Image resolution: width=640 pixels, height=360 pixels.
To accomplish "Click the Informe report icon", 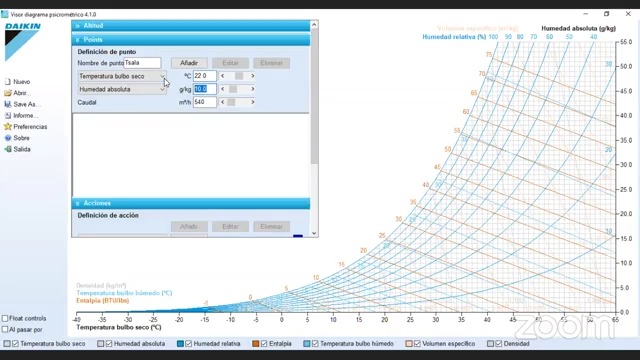I will click(x=7, y=116).
